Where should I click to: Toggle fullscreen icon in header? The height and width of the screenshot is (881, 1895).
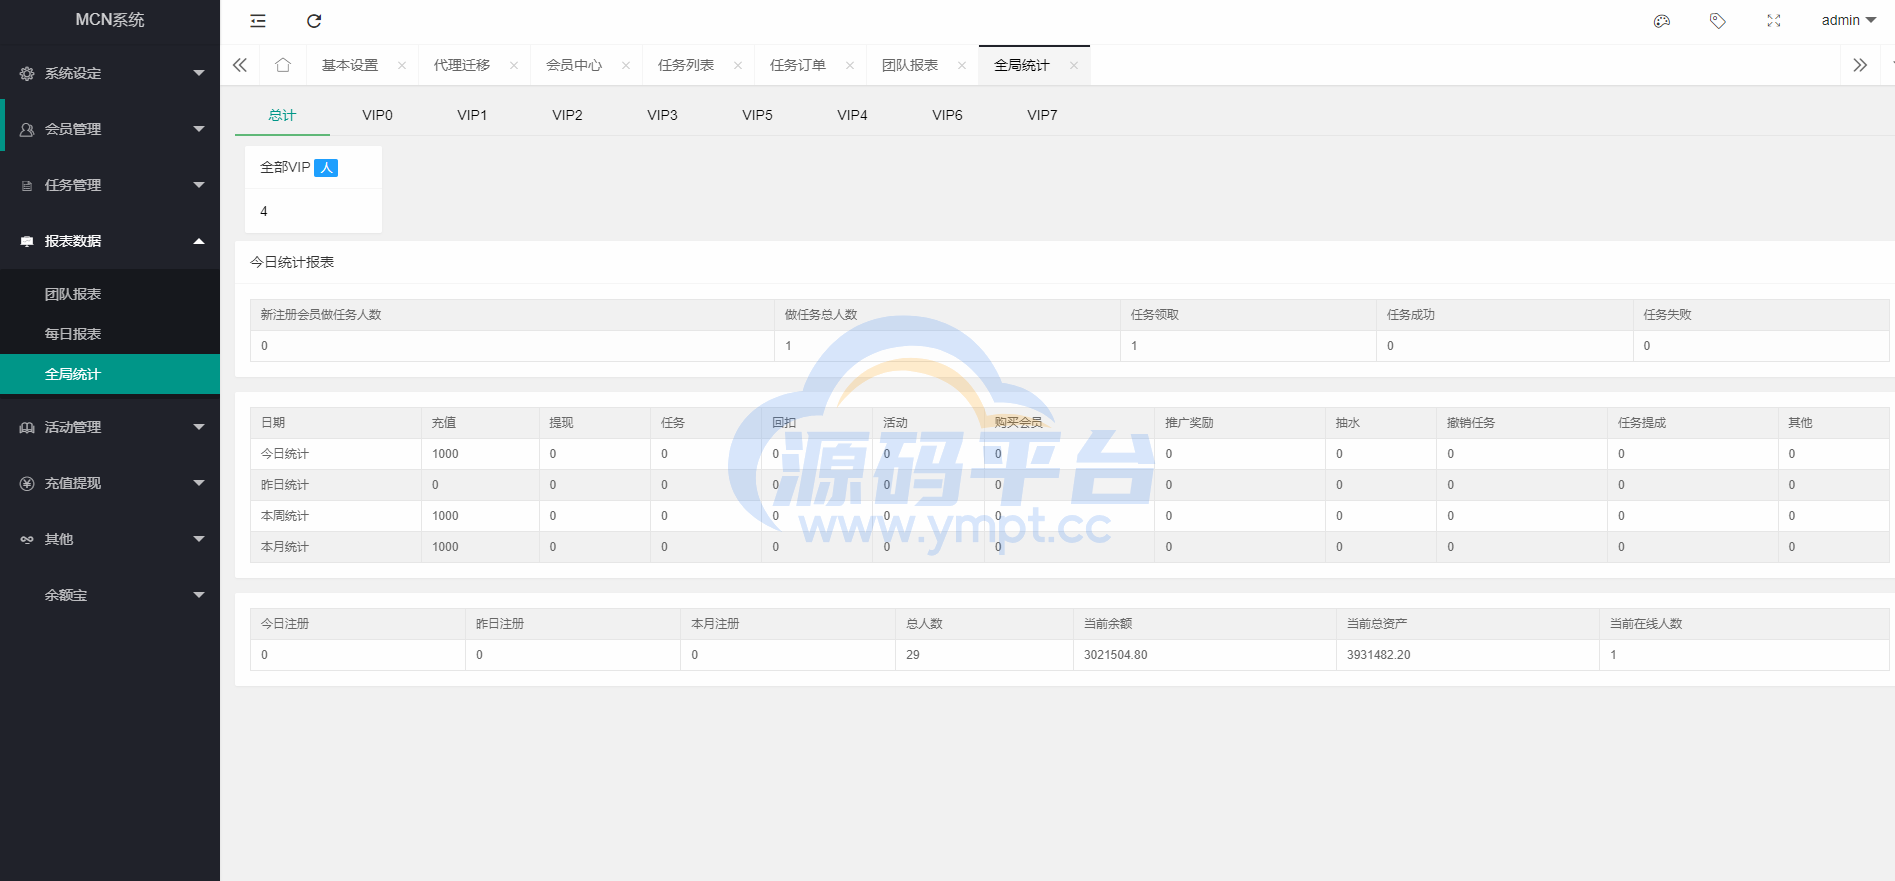coord(1774,21)
